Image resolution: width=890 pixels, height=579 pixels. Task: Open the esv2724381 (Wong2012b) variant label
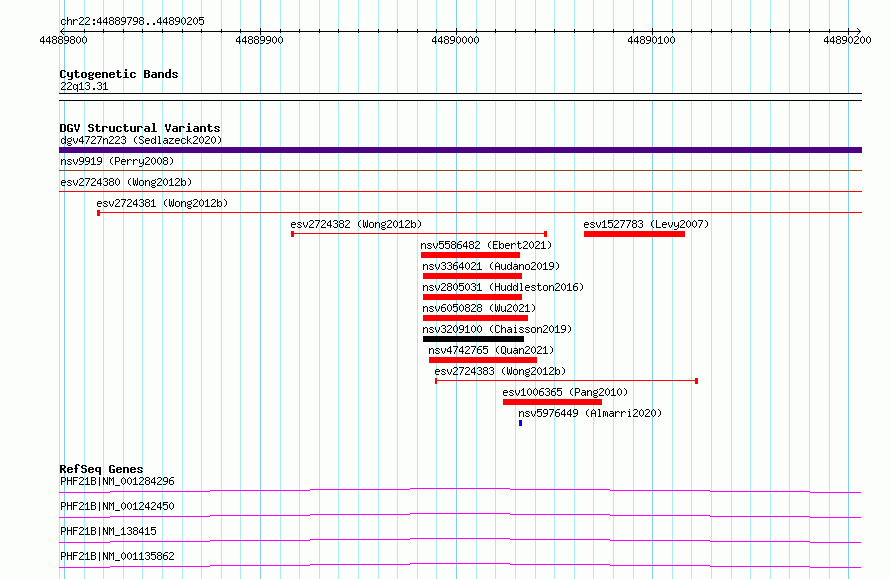tap(162, 203)
